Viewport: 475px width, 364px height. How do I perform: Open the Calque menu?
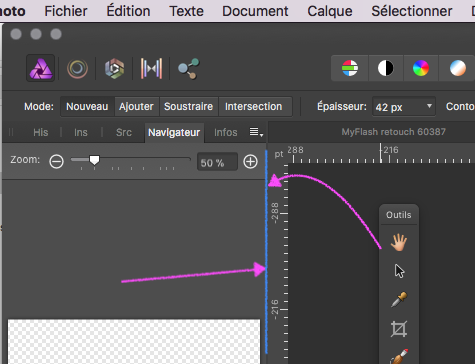coord(330,11)
